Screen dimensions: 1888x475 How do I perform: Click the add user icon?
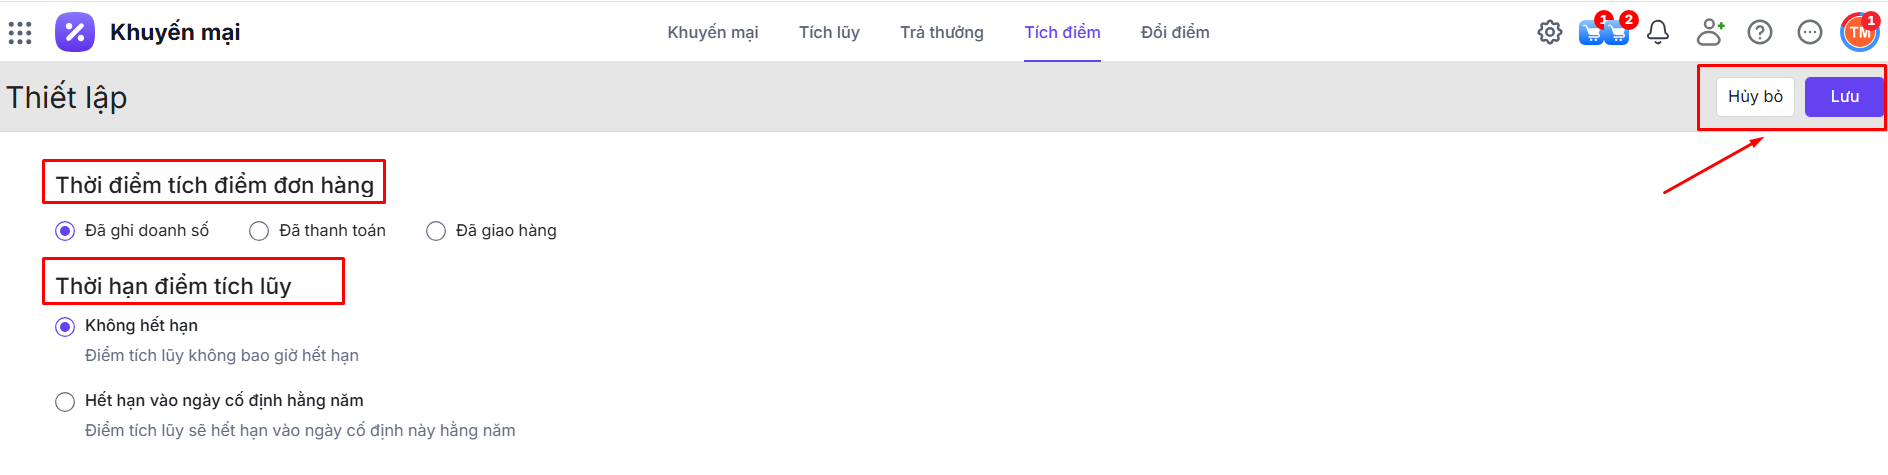click(x=1710, y=32)
